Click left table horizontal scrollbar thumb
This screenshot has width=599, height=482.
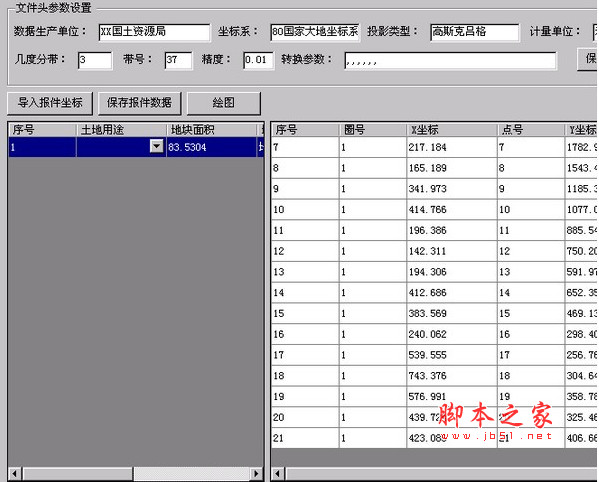[78, 474]
